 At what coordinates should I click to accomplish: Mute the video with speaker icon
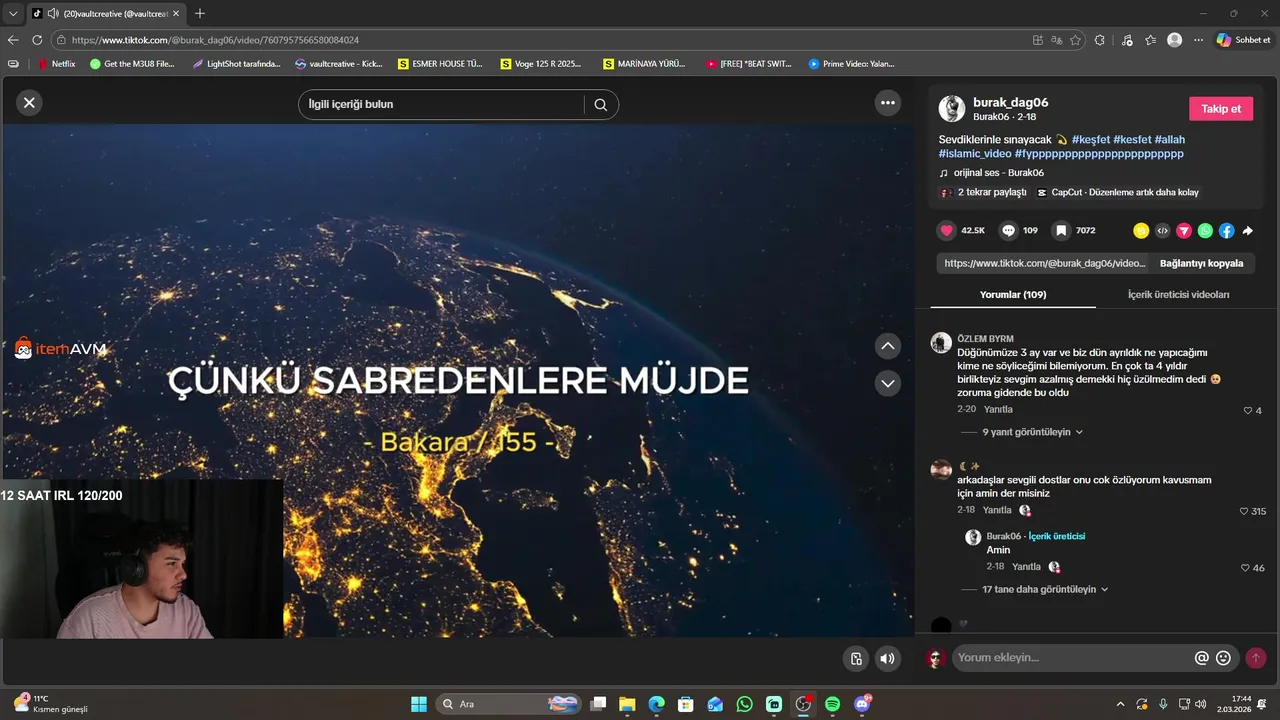coord(887,658)
